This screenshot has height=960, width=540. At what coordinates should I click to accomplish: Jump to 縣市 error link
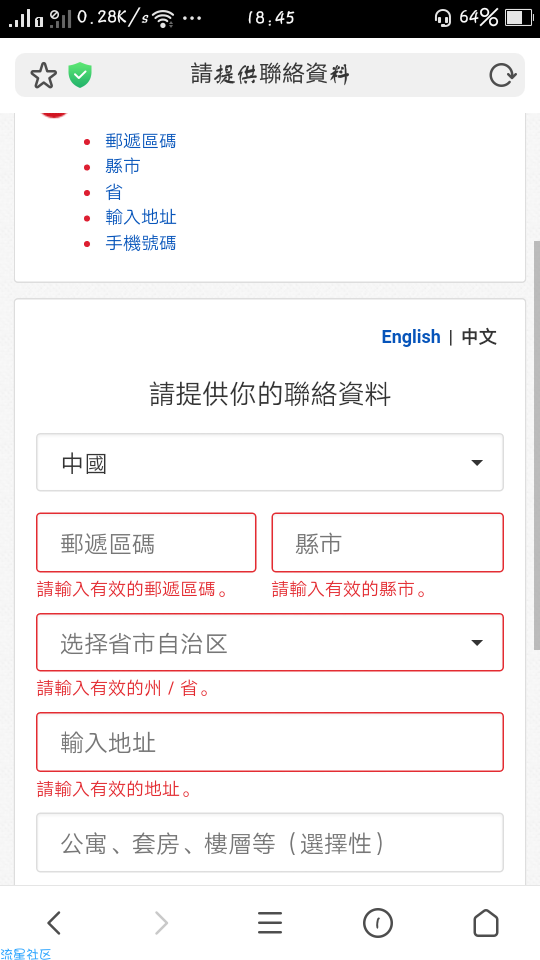click(122, 167)
